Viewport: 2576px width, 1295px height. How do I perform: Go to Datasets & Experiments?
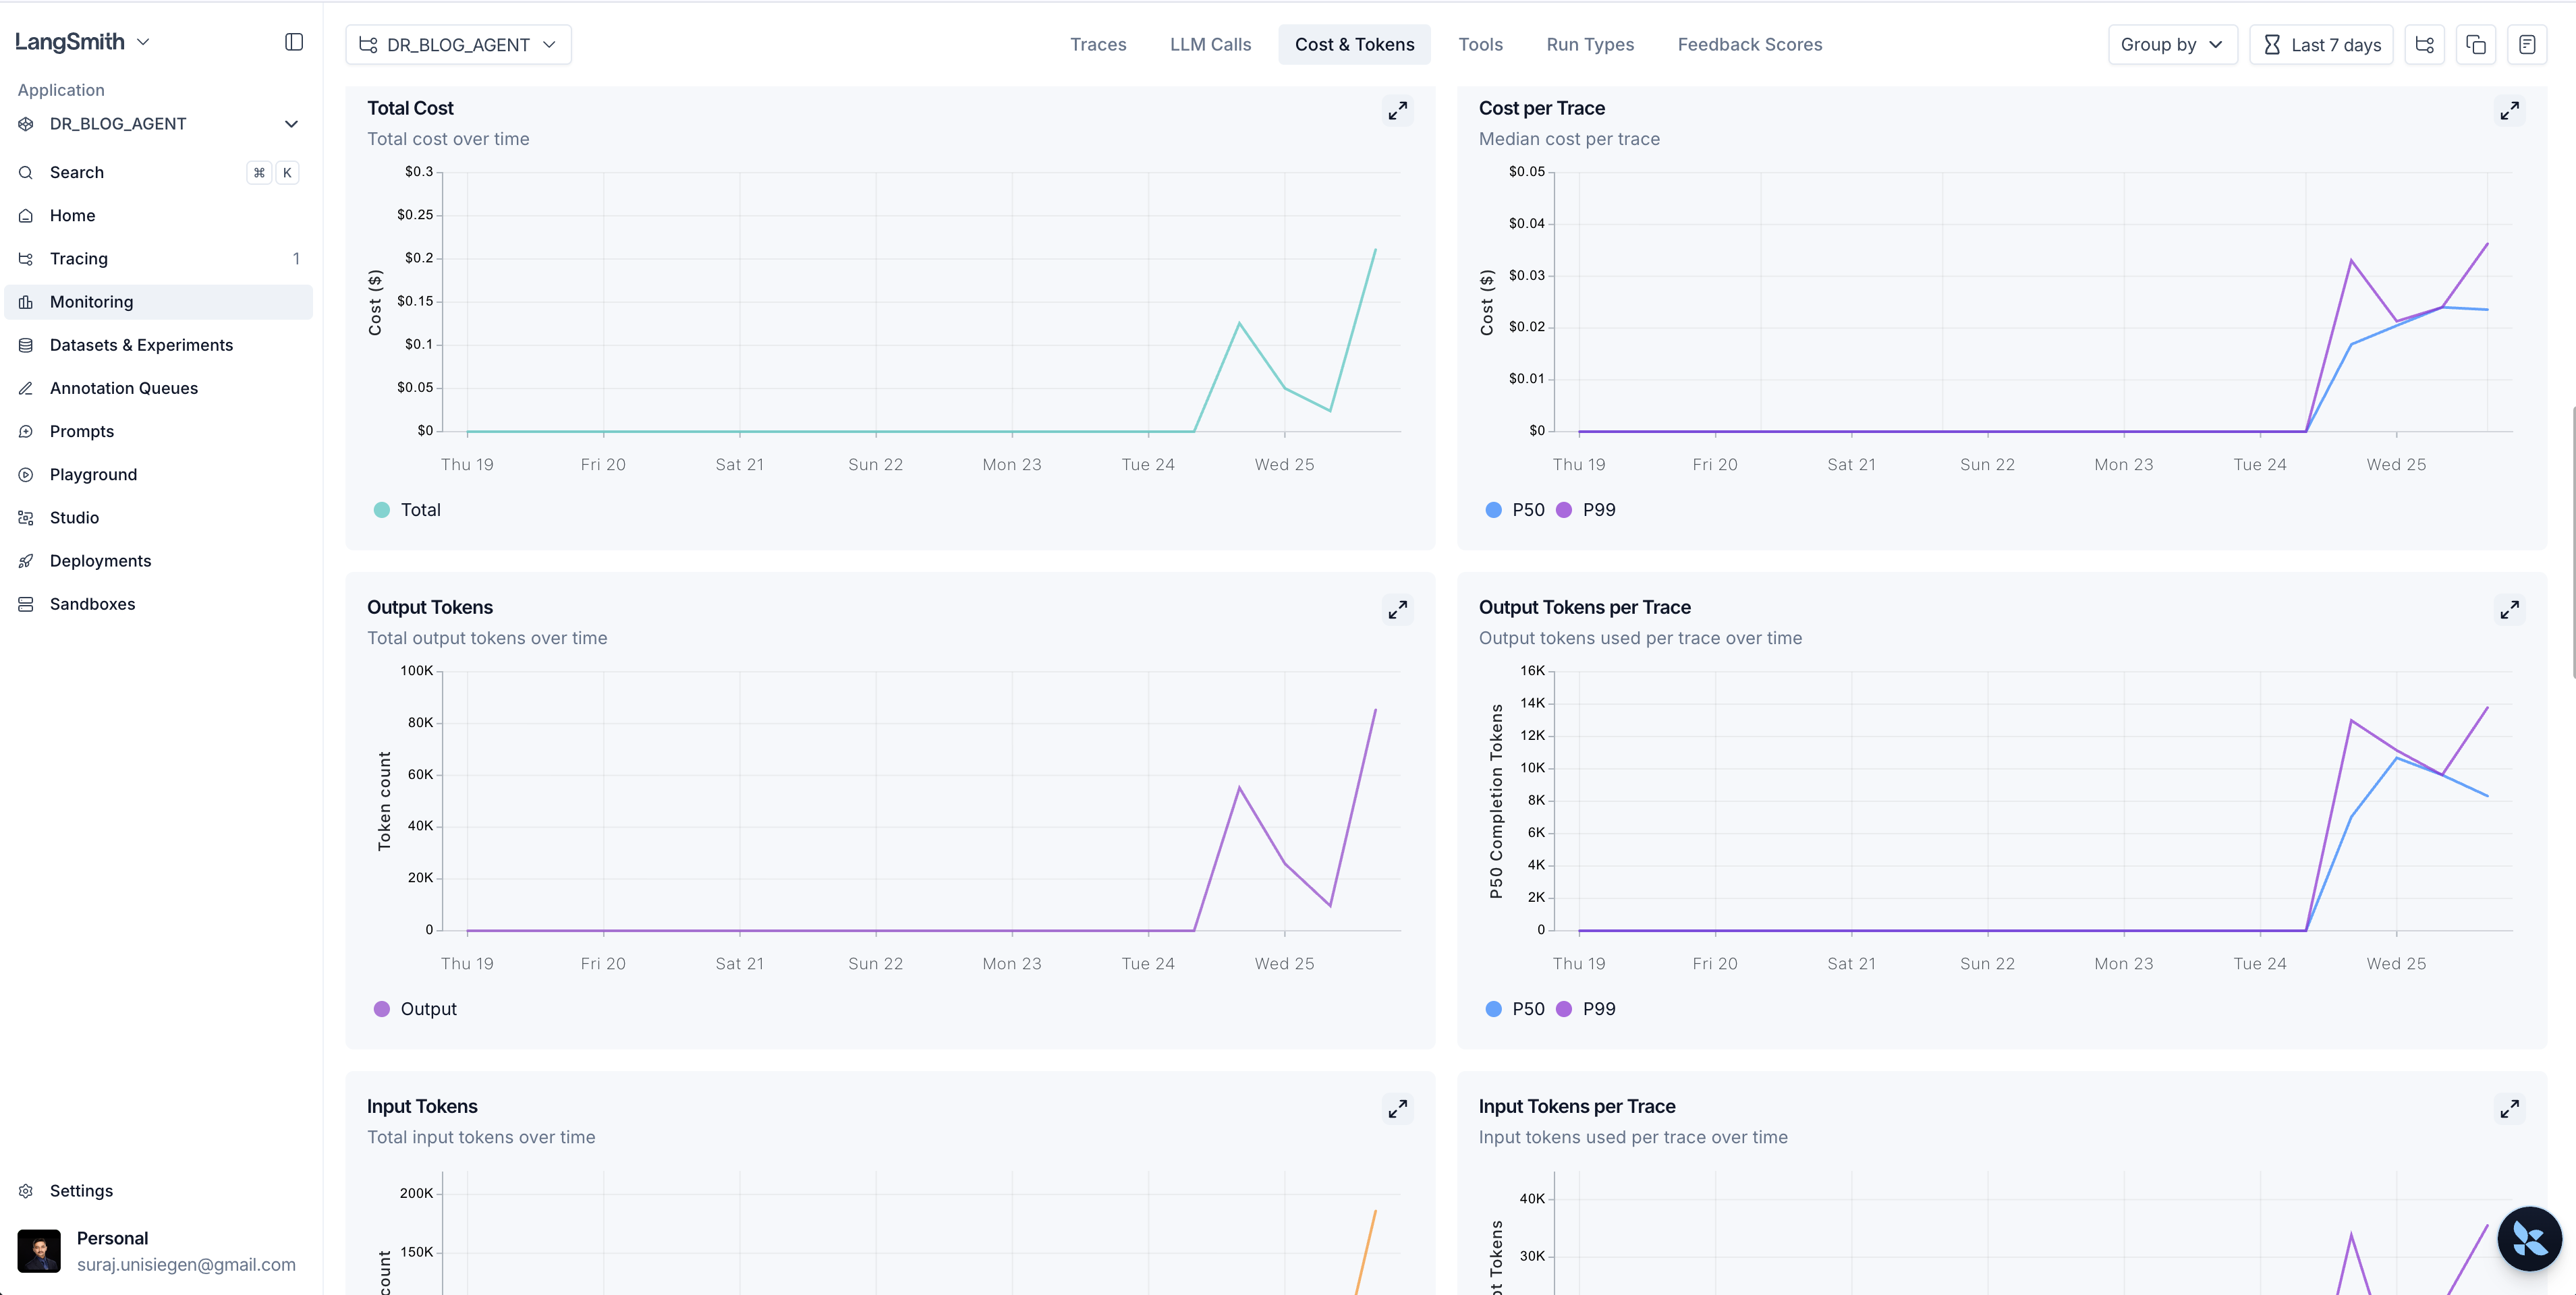pos(141,345)
